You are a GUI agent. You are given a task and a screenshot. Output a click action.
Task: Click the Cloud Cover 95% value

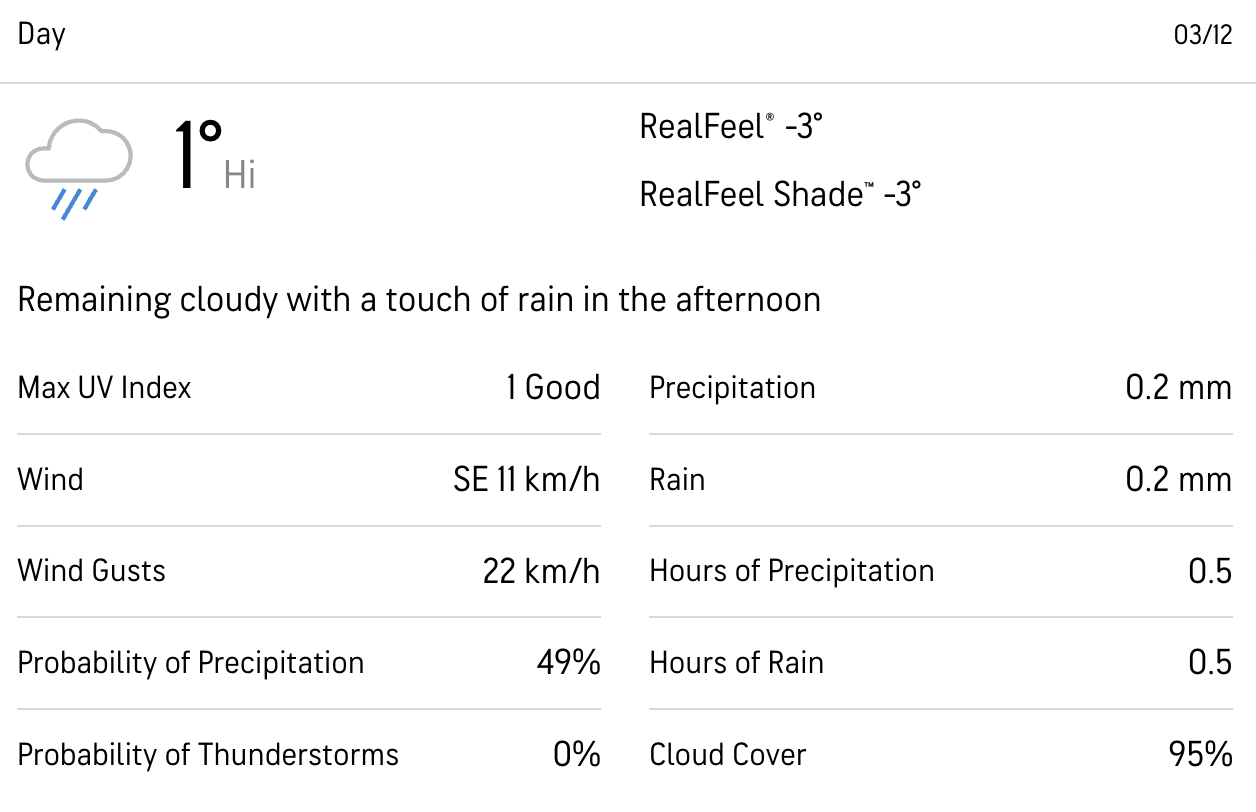click(x=1201, y=755)
